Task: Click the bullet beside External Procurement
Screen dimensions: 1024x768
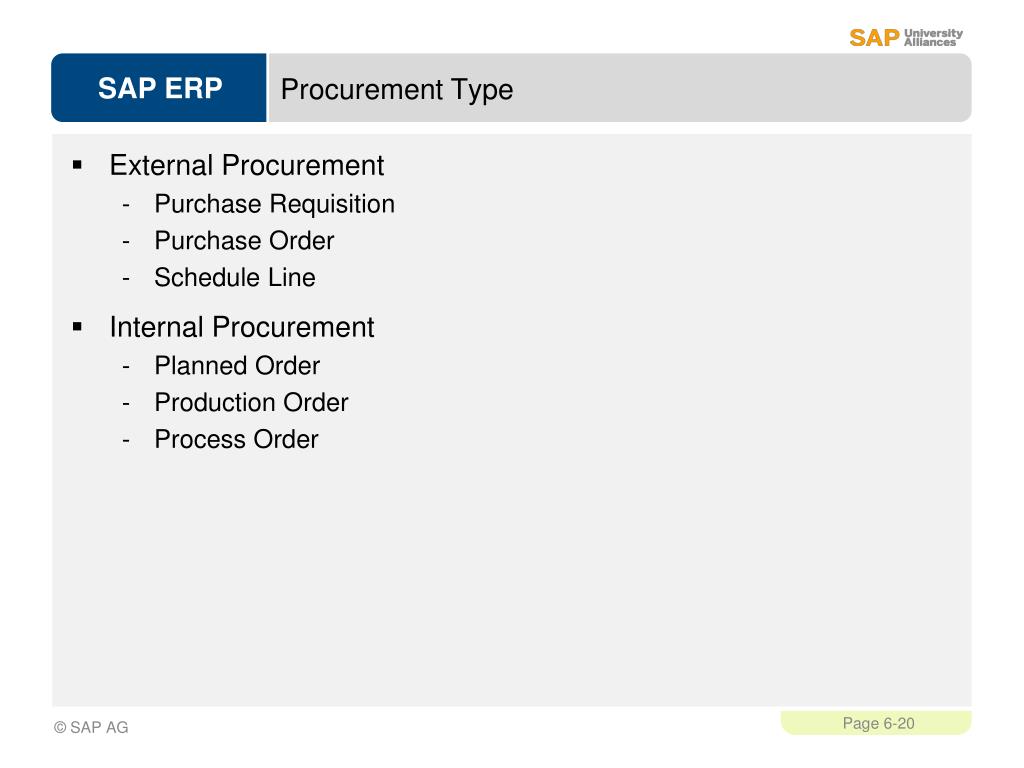Action: pos(78,165)
